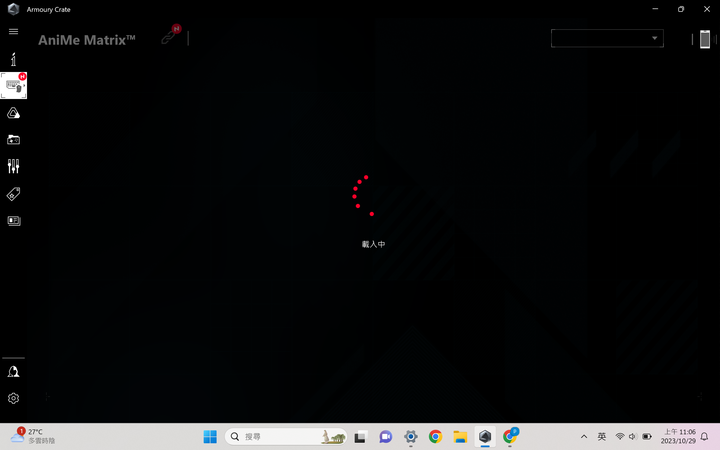Click the mobile device icon at top right

(x=704, y=39)
